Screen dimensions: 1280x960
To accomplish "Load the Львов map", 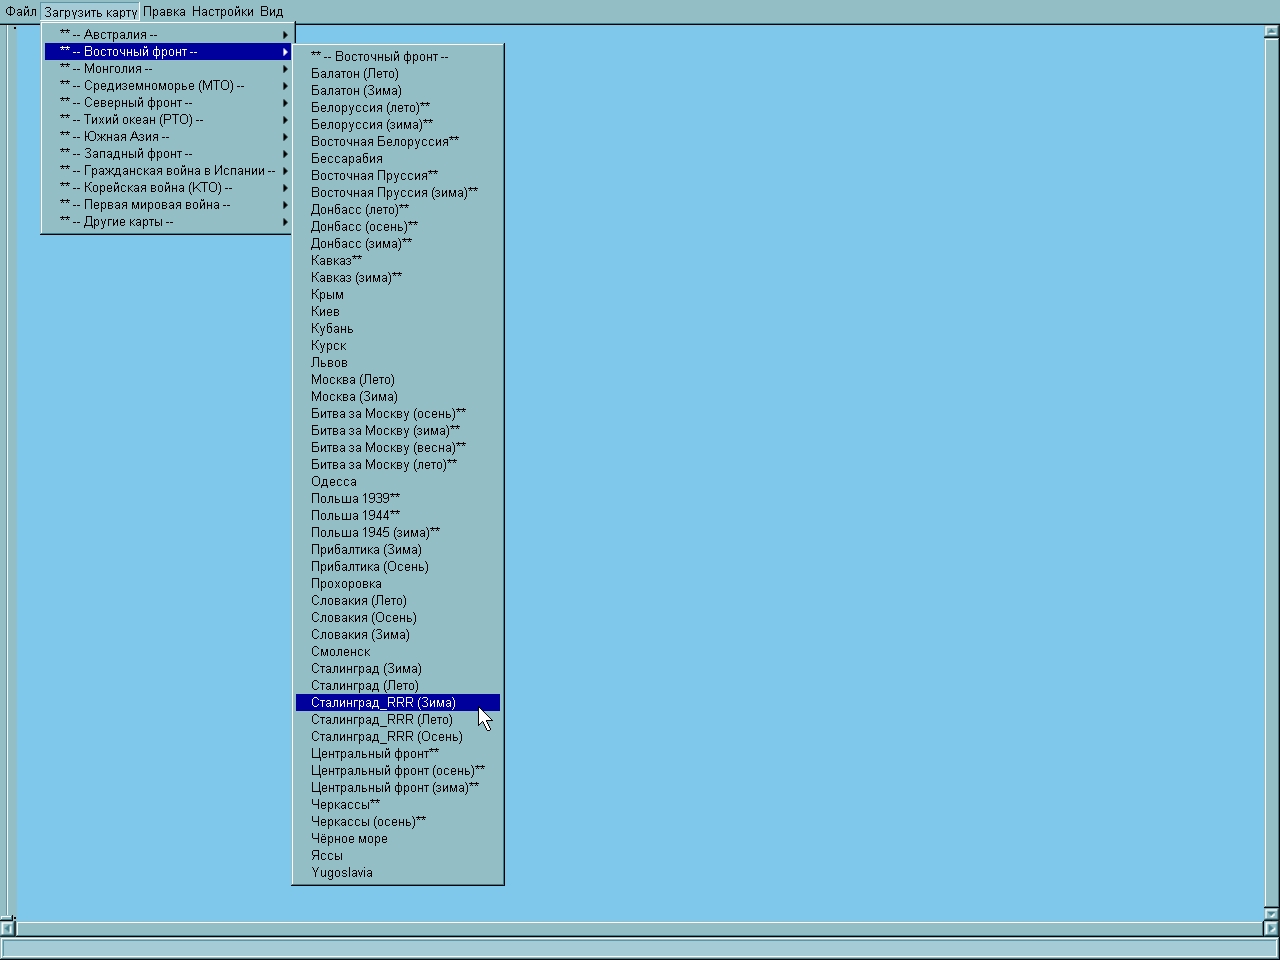I will tap(398, 363).
